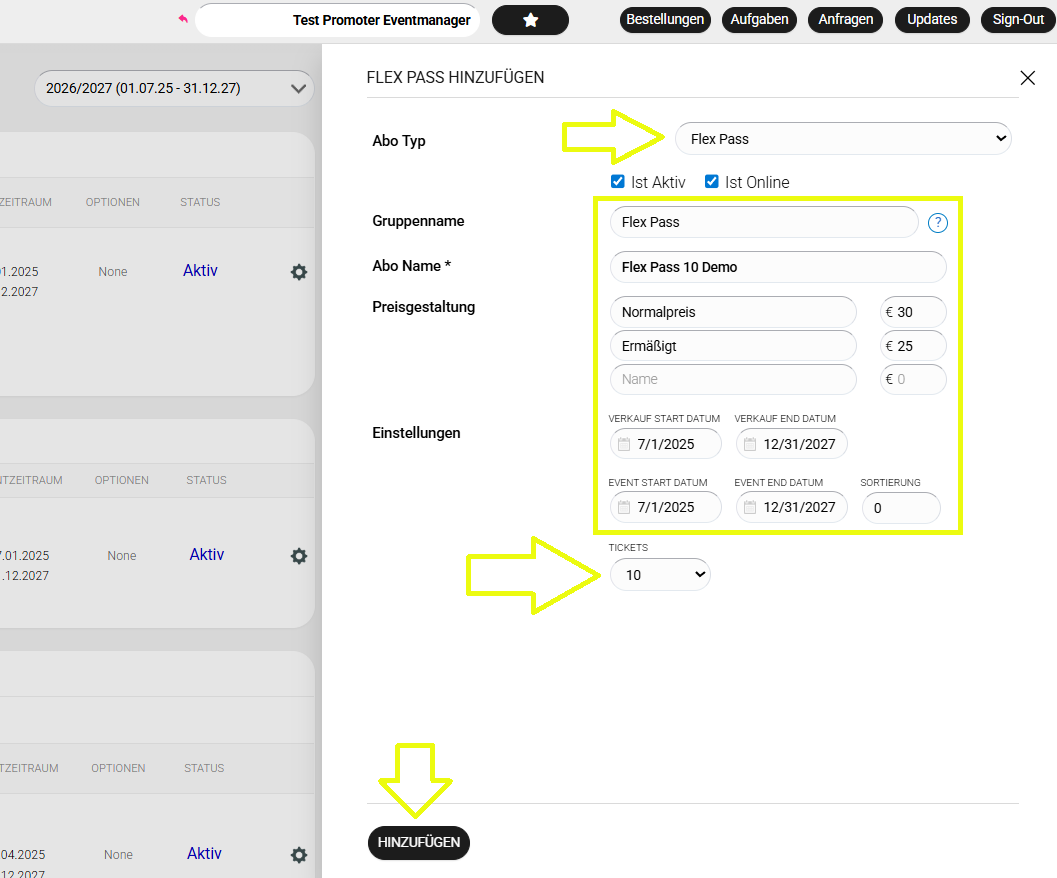The width and height of the screenshot is (1057, 878).
Task: Focus the Sortierung number field
Action: (900, 508)
